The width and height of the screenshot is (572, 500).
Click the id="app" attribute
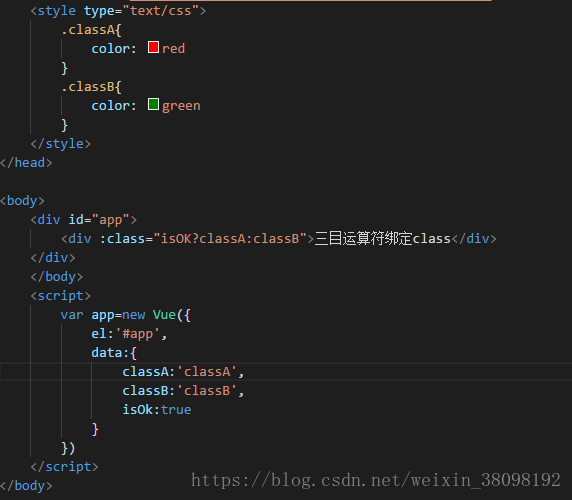point(99,220)
